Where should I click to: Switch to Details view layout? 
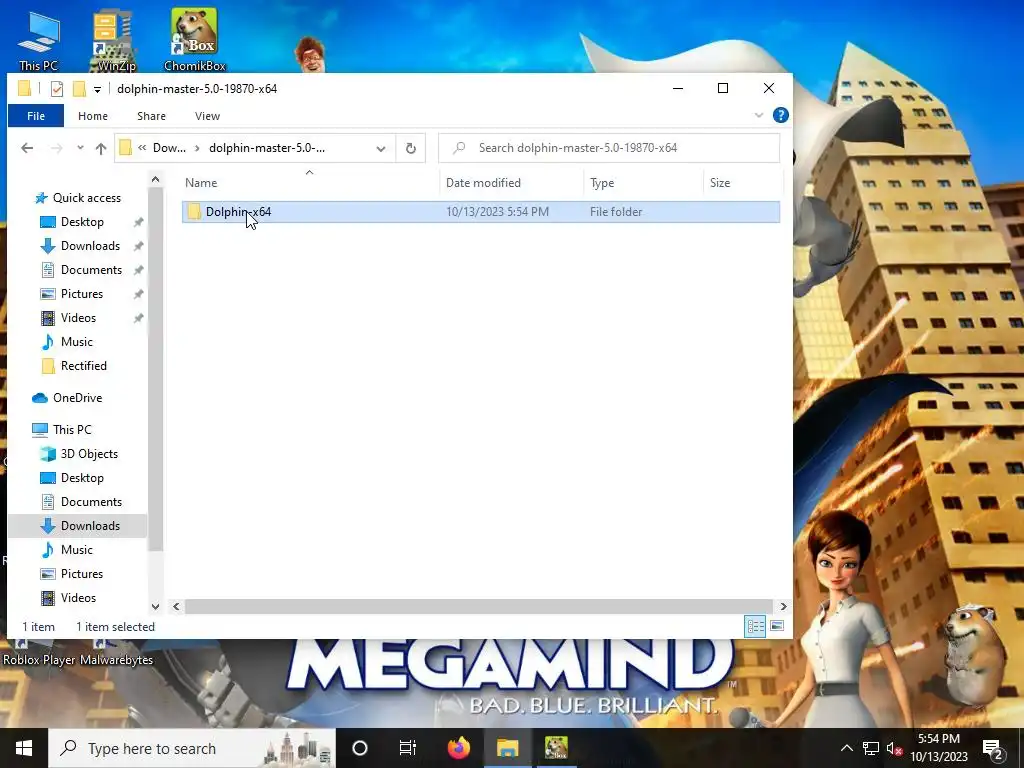pyautogui.click(x=756, y=626)
